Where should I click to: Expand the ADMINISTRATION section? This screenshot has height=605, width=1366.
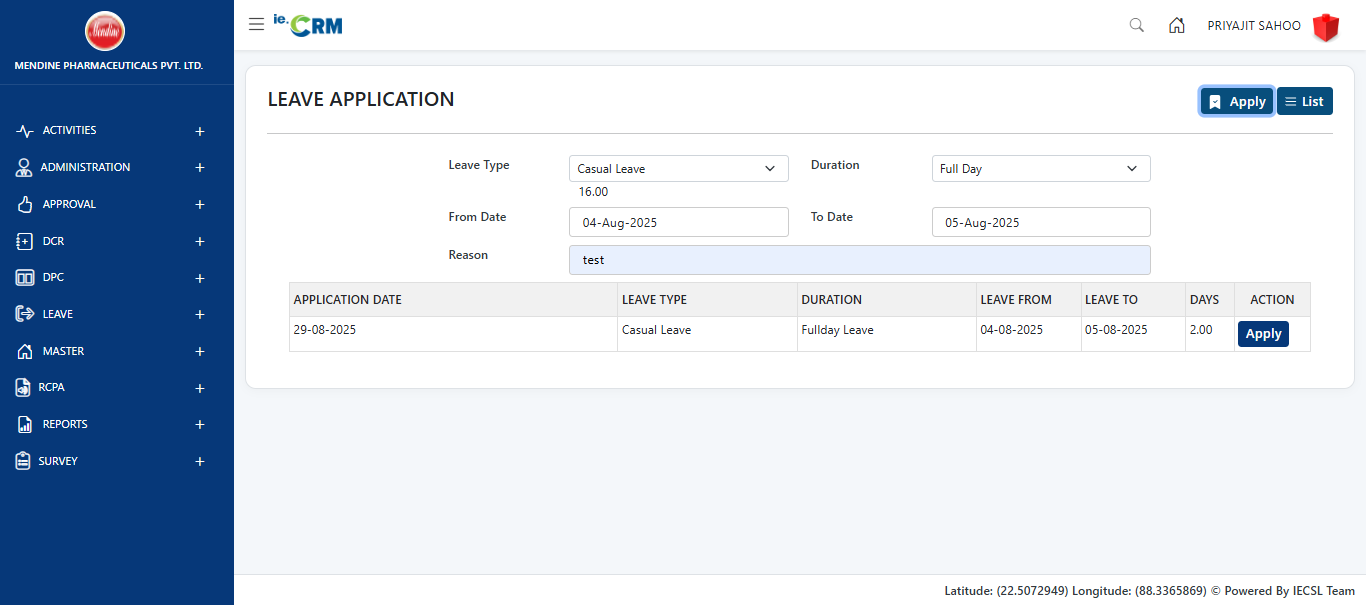coord(86,167)
